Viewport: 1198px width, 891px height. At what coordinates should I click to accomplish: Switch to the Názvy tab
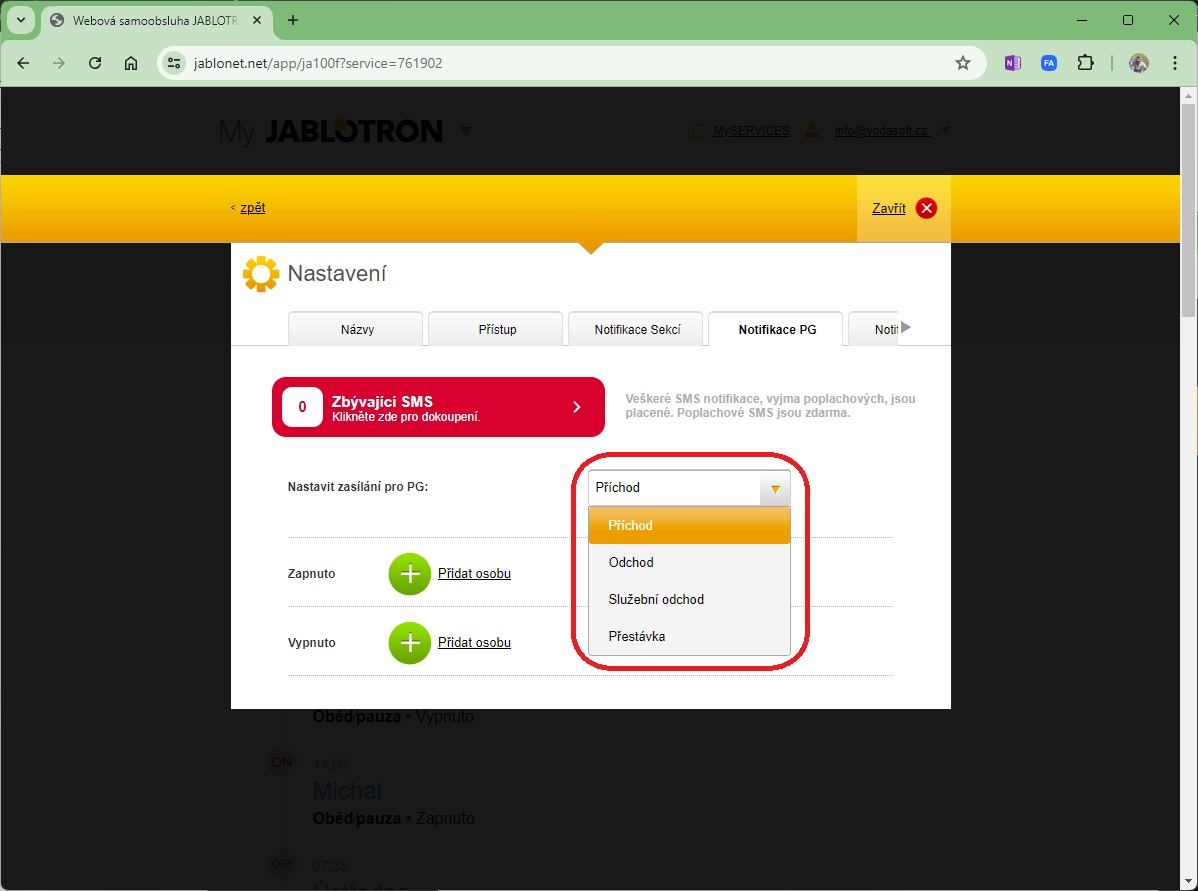click(357, 329)
